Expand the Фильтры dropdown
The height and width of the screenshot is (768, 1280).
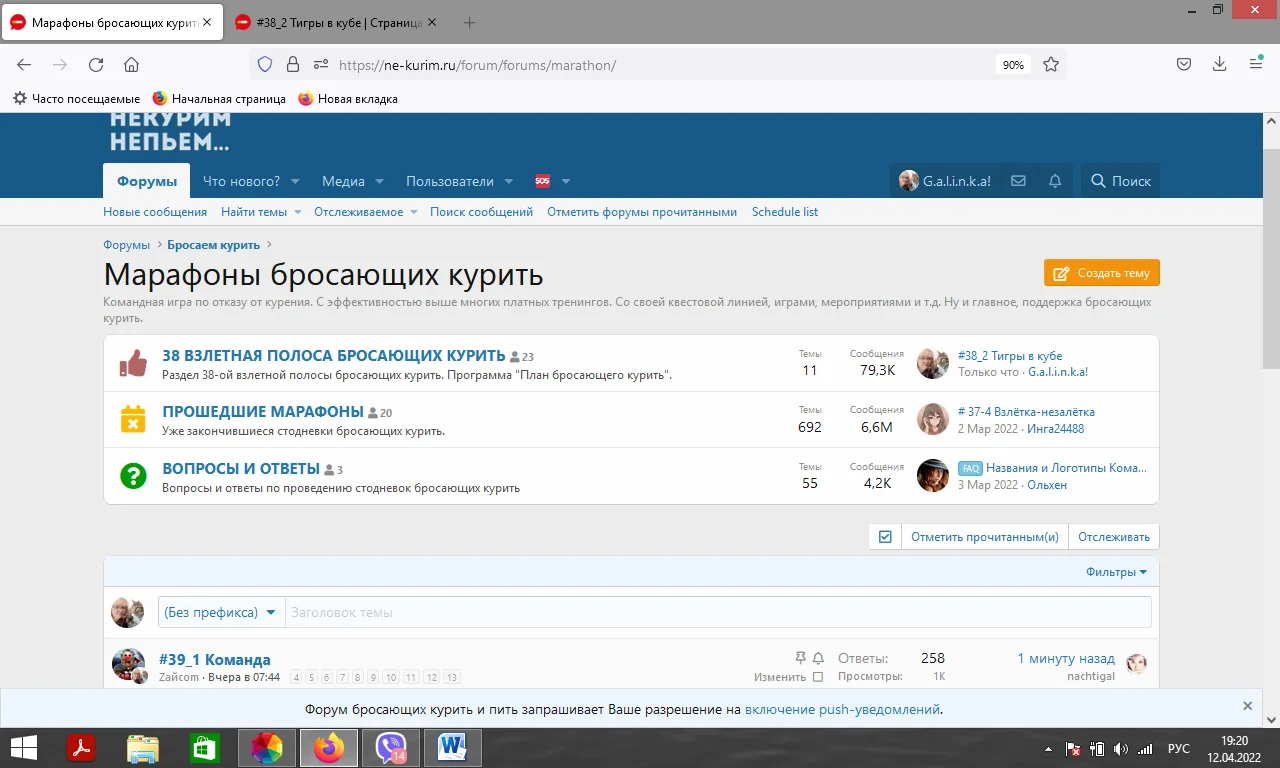tap(1116, 571)
